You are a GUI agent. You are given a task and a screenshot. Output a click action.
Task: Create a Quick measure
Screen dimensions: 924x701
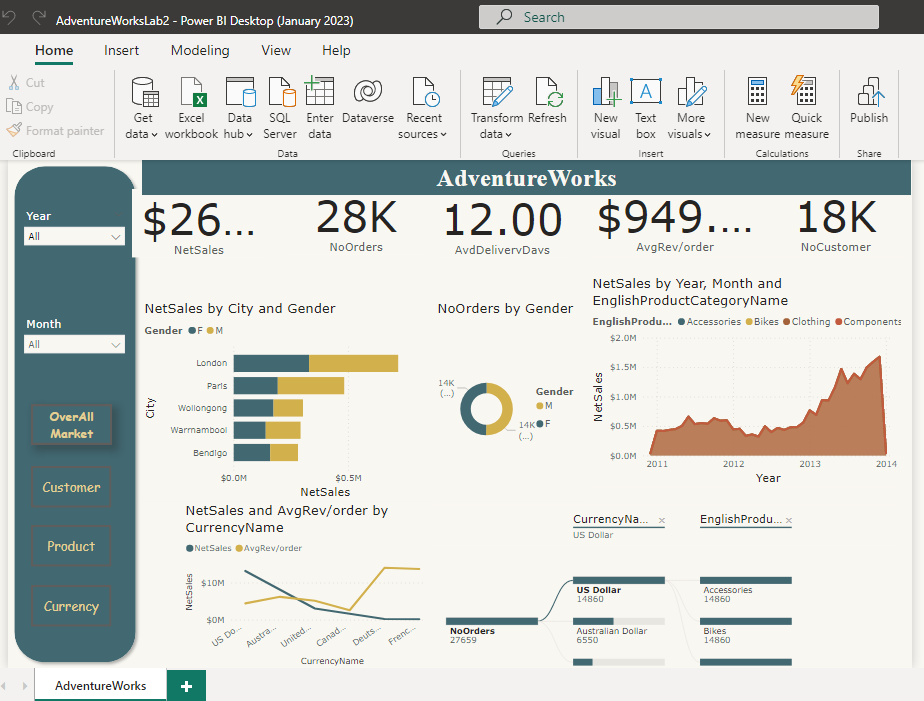click(x=806, y=93)
